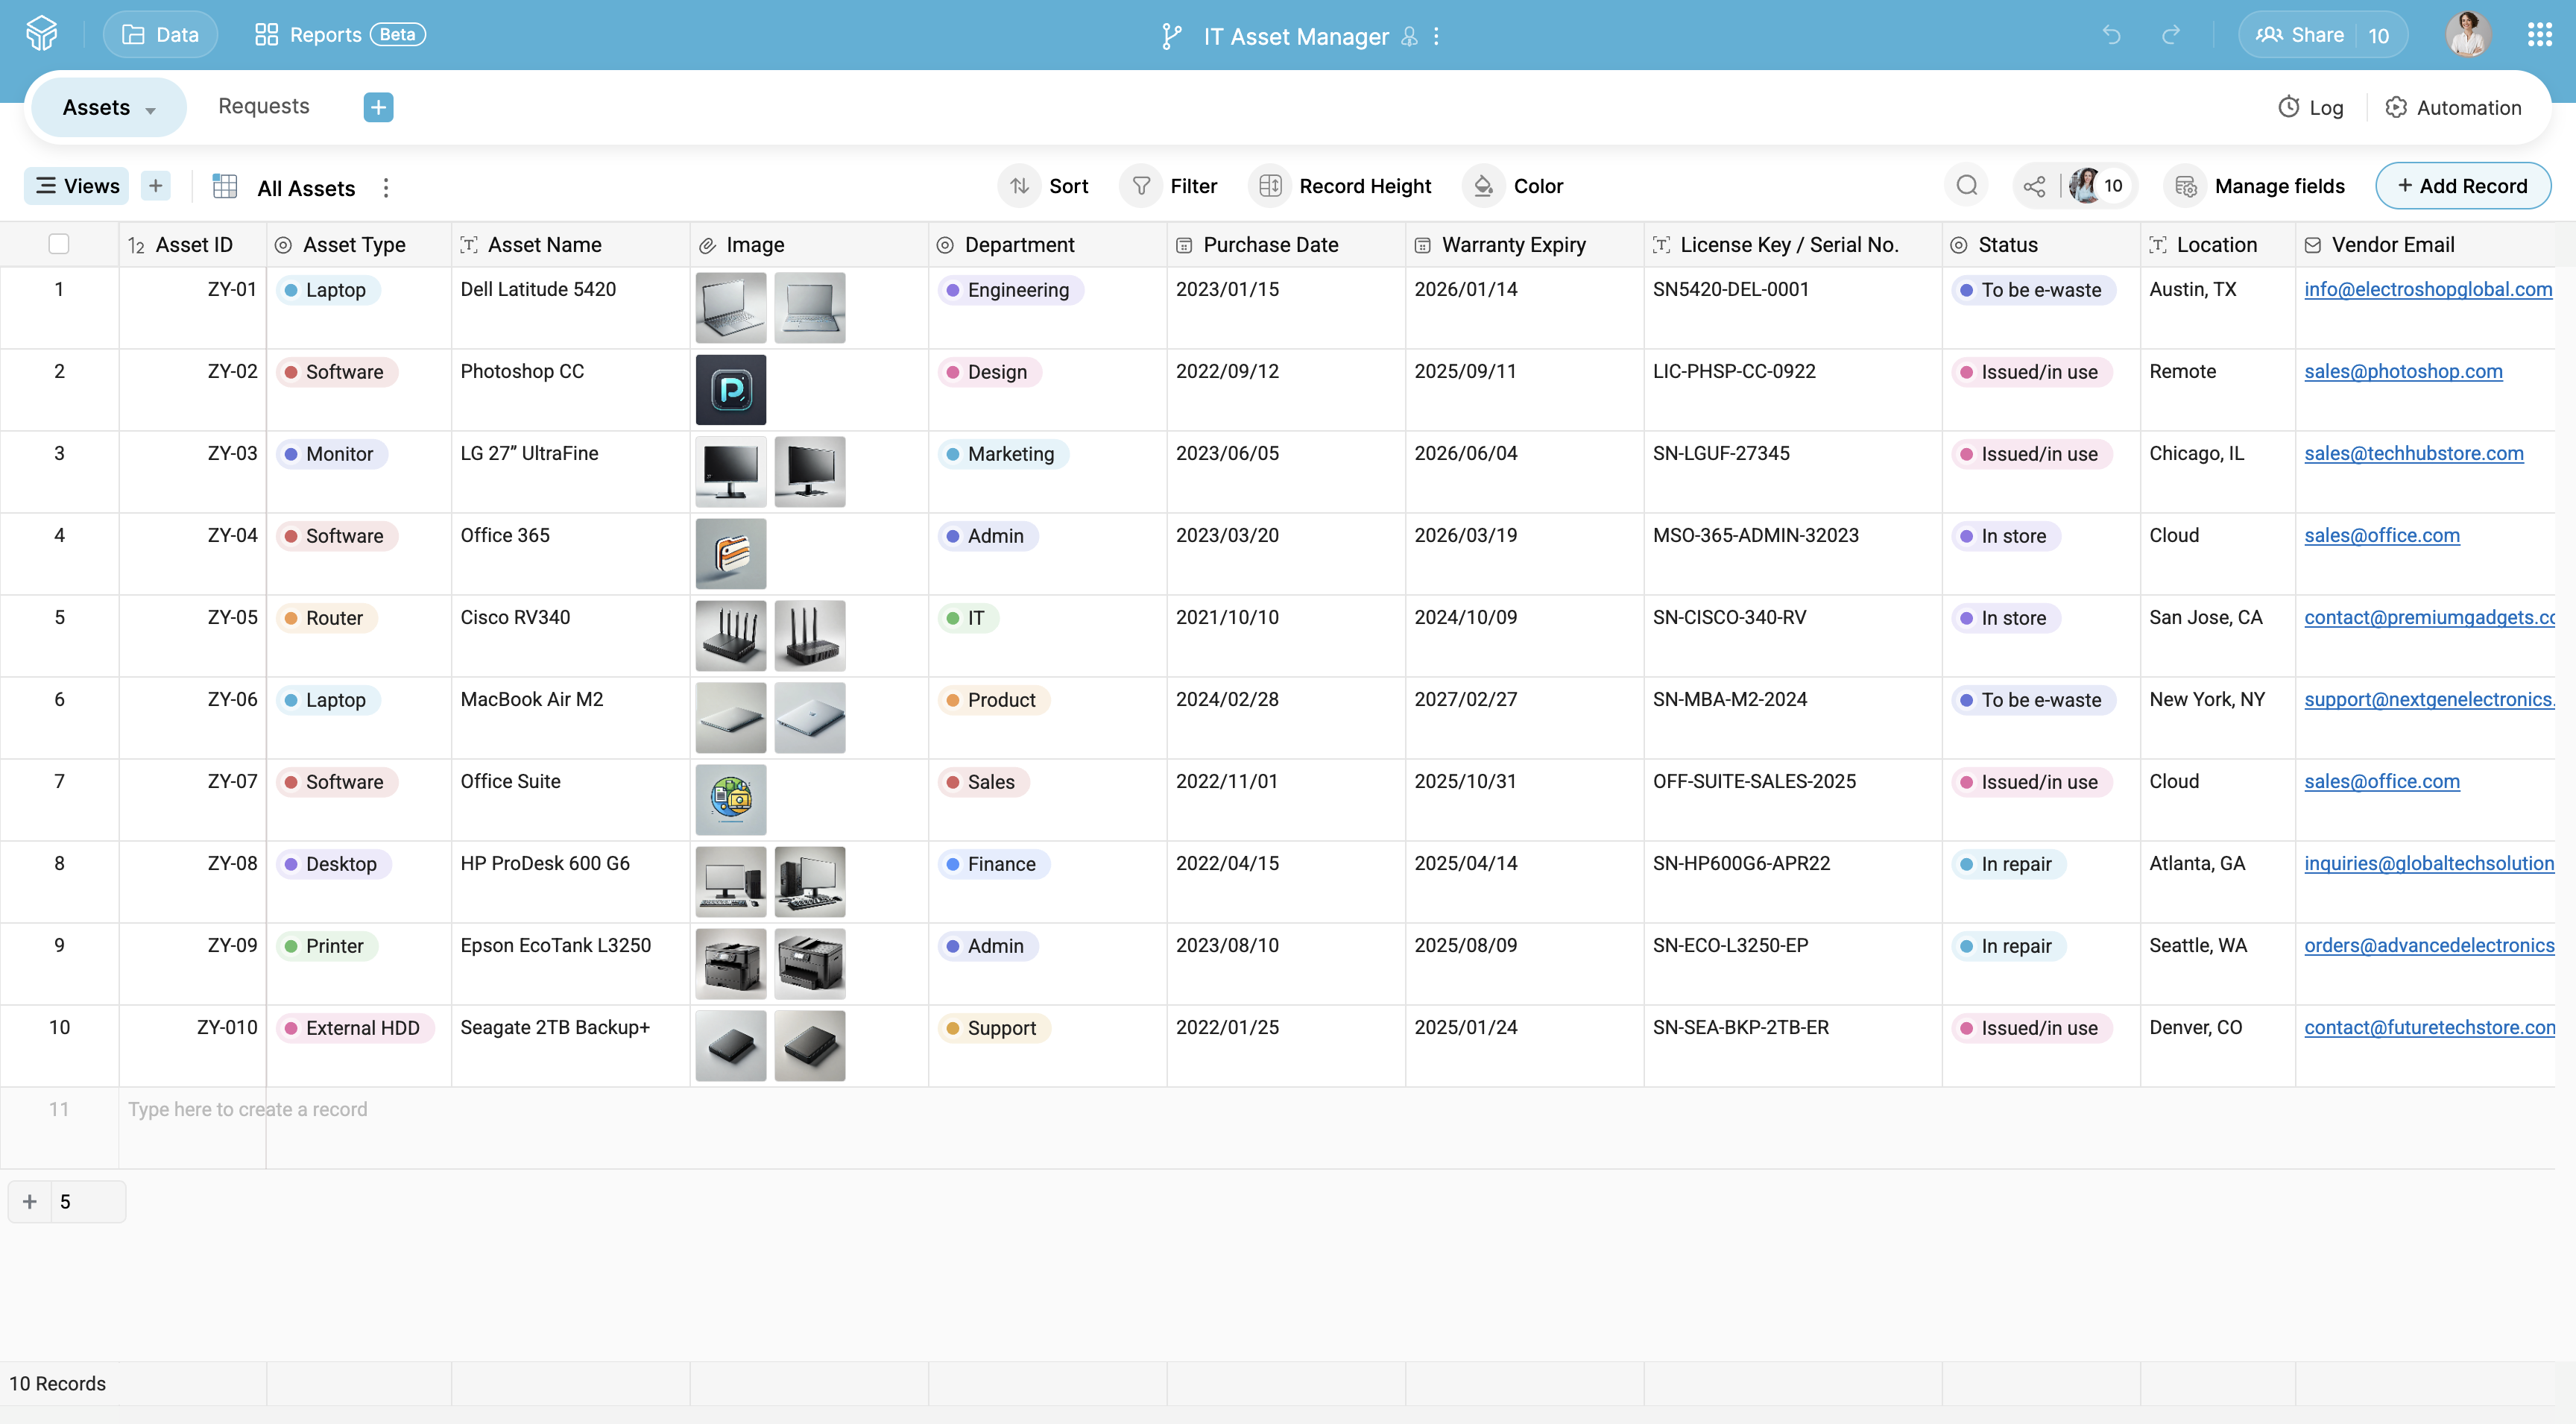Click the Add Record button
Image resolution: width=2576 pixels, height=1424 pixels.
(x=2463, y=185)
